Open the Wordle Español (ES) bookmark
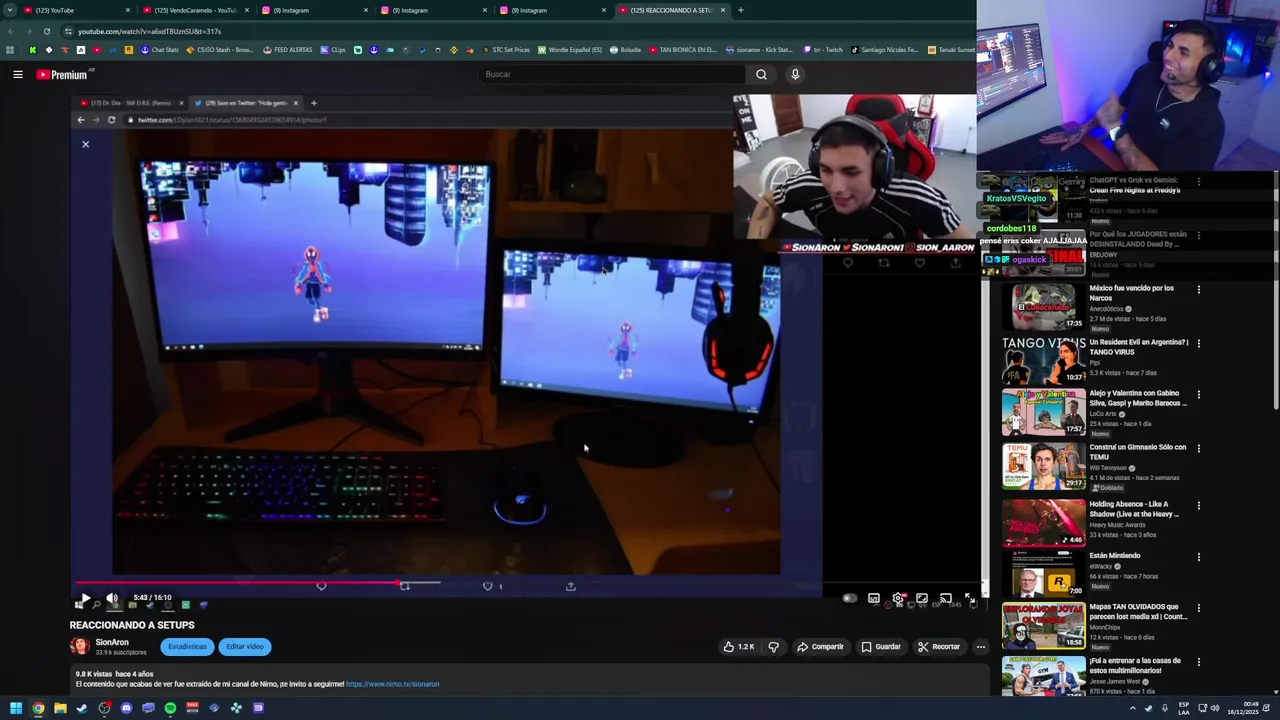 click(570, 49)
